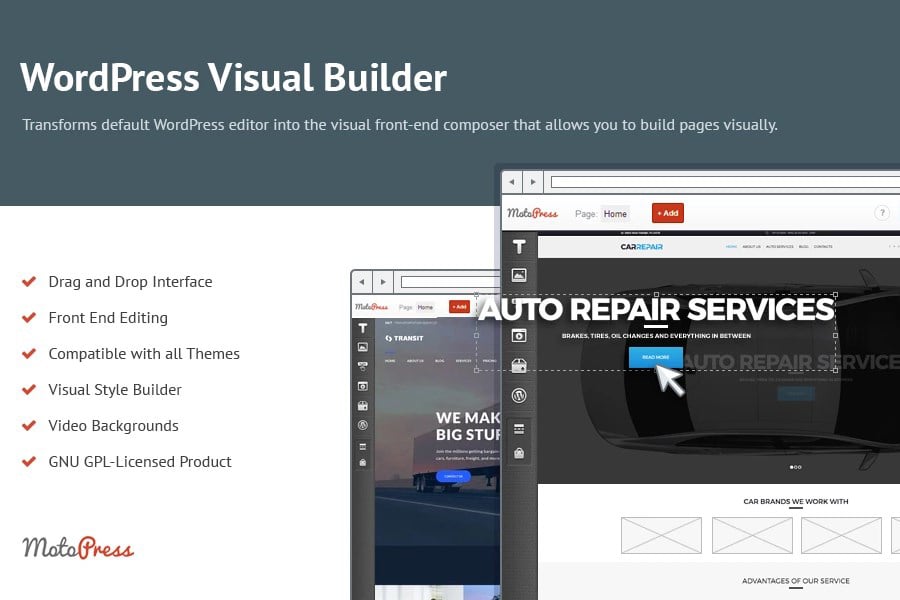Click the forward arrow in the Transit browser window
Image resolution: width=900 pixels, height=600 pixels.
383,282
